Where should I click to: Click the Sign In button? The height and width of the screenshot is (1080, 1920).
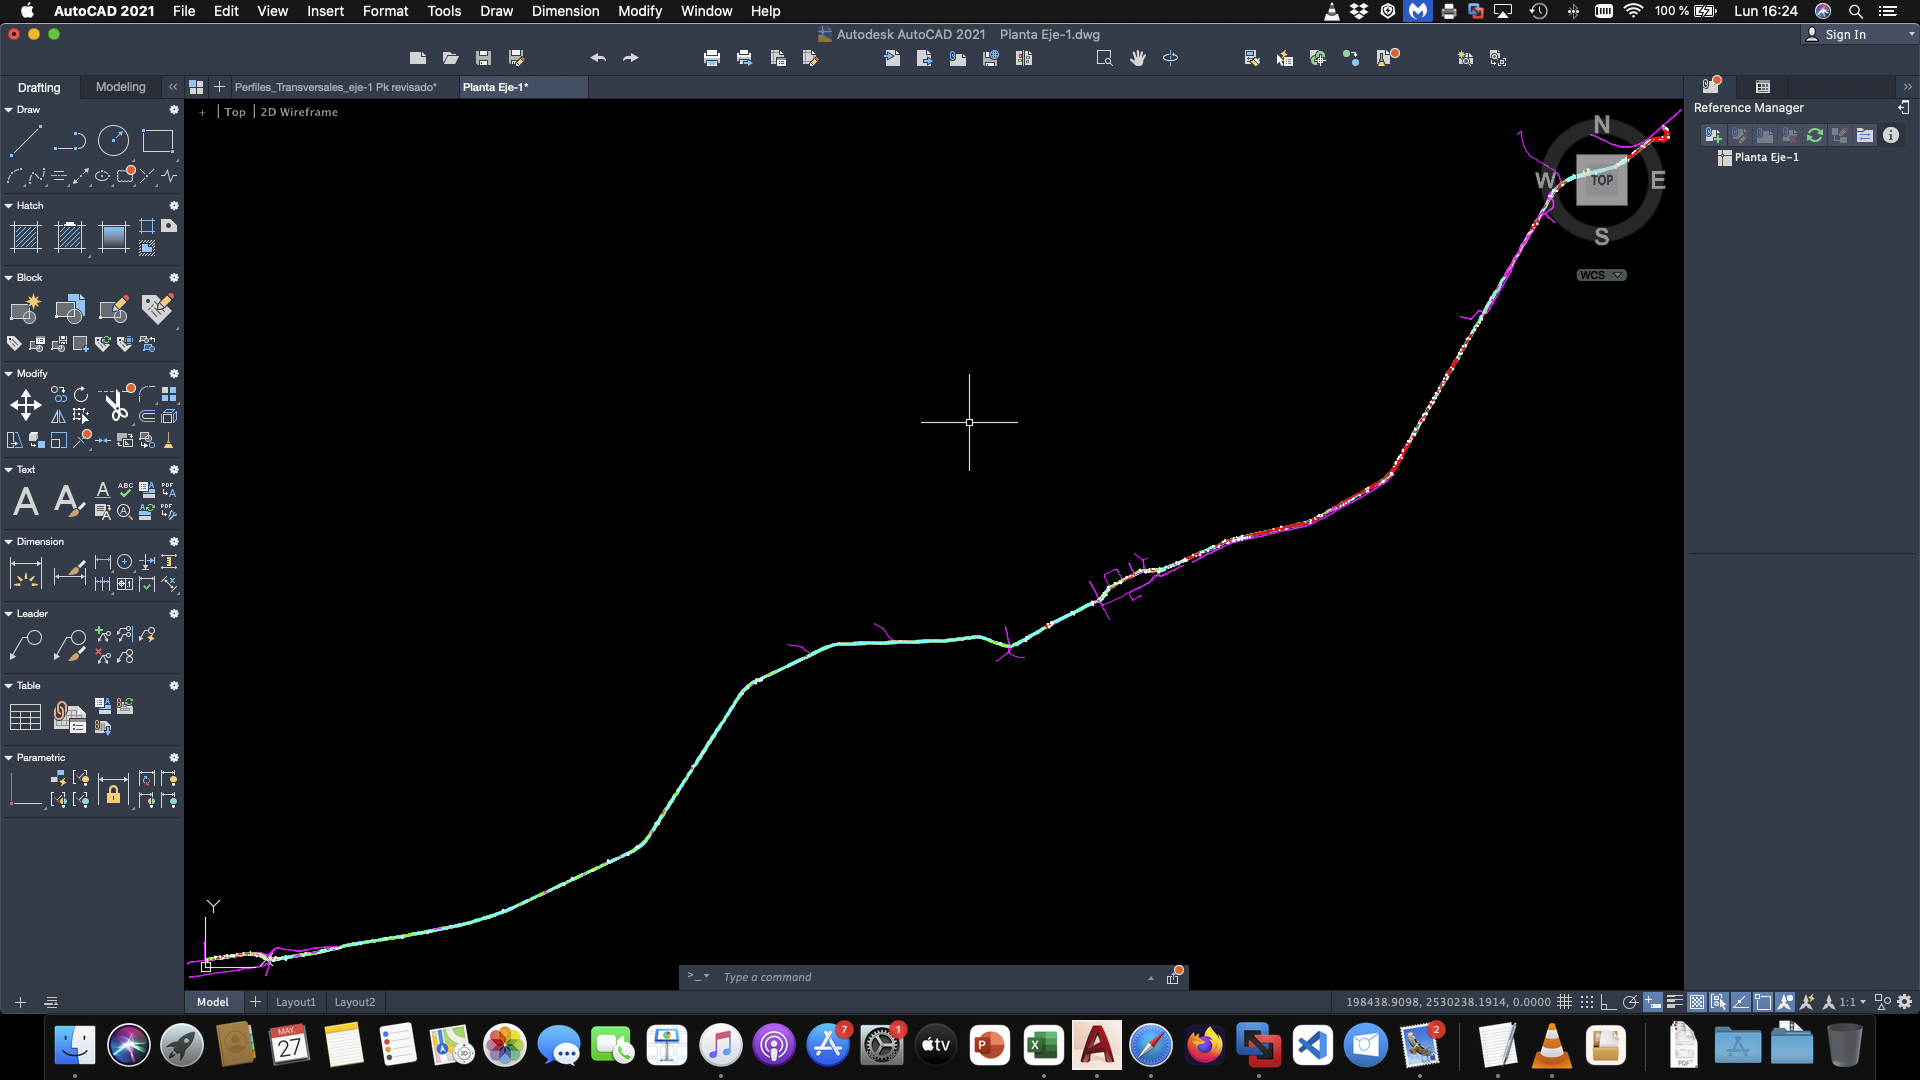[1844, 34]
